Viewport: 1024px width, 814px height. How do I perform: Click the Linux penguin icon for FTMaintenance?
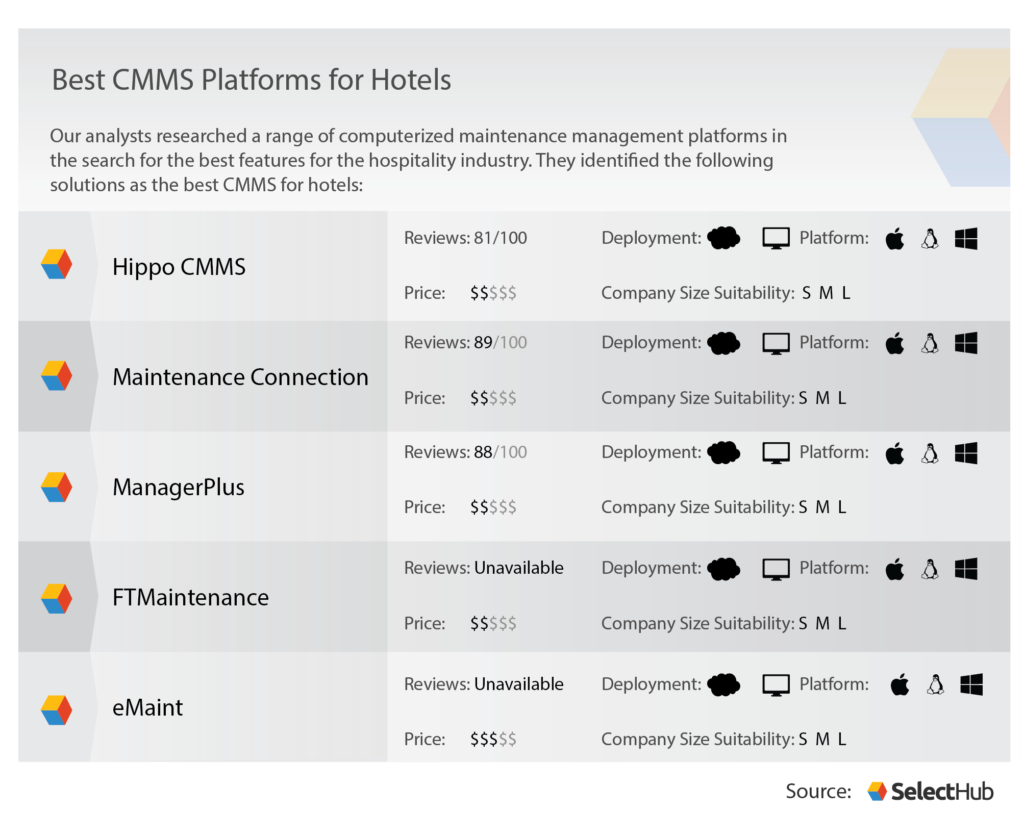(930, 569)
